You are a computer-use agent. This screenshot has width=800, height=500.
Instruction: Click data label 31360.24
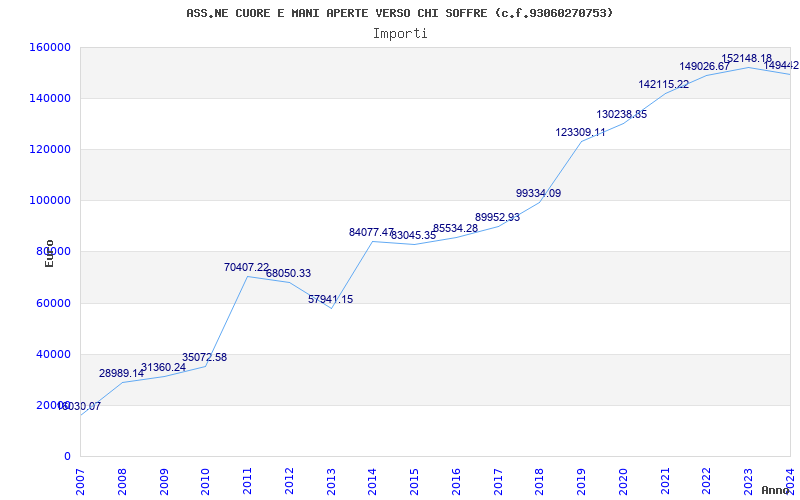tap(163, 367)
